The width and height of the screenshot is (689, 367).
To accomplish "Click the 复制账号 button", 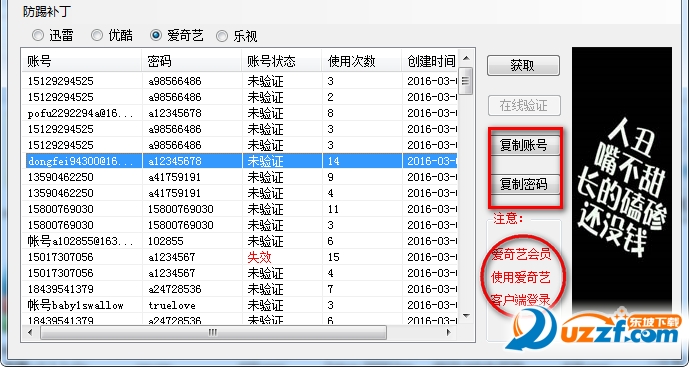I will coord(524,145).
